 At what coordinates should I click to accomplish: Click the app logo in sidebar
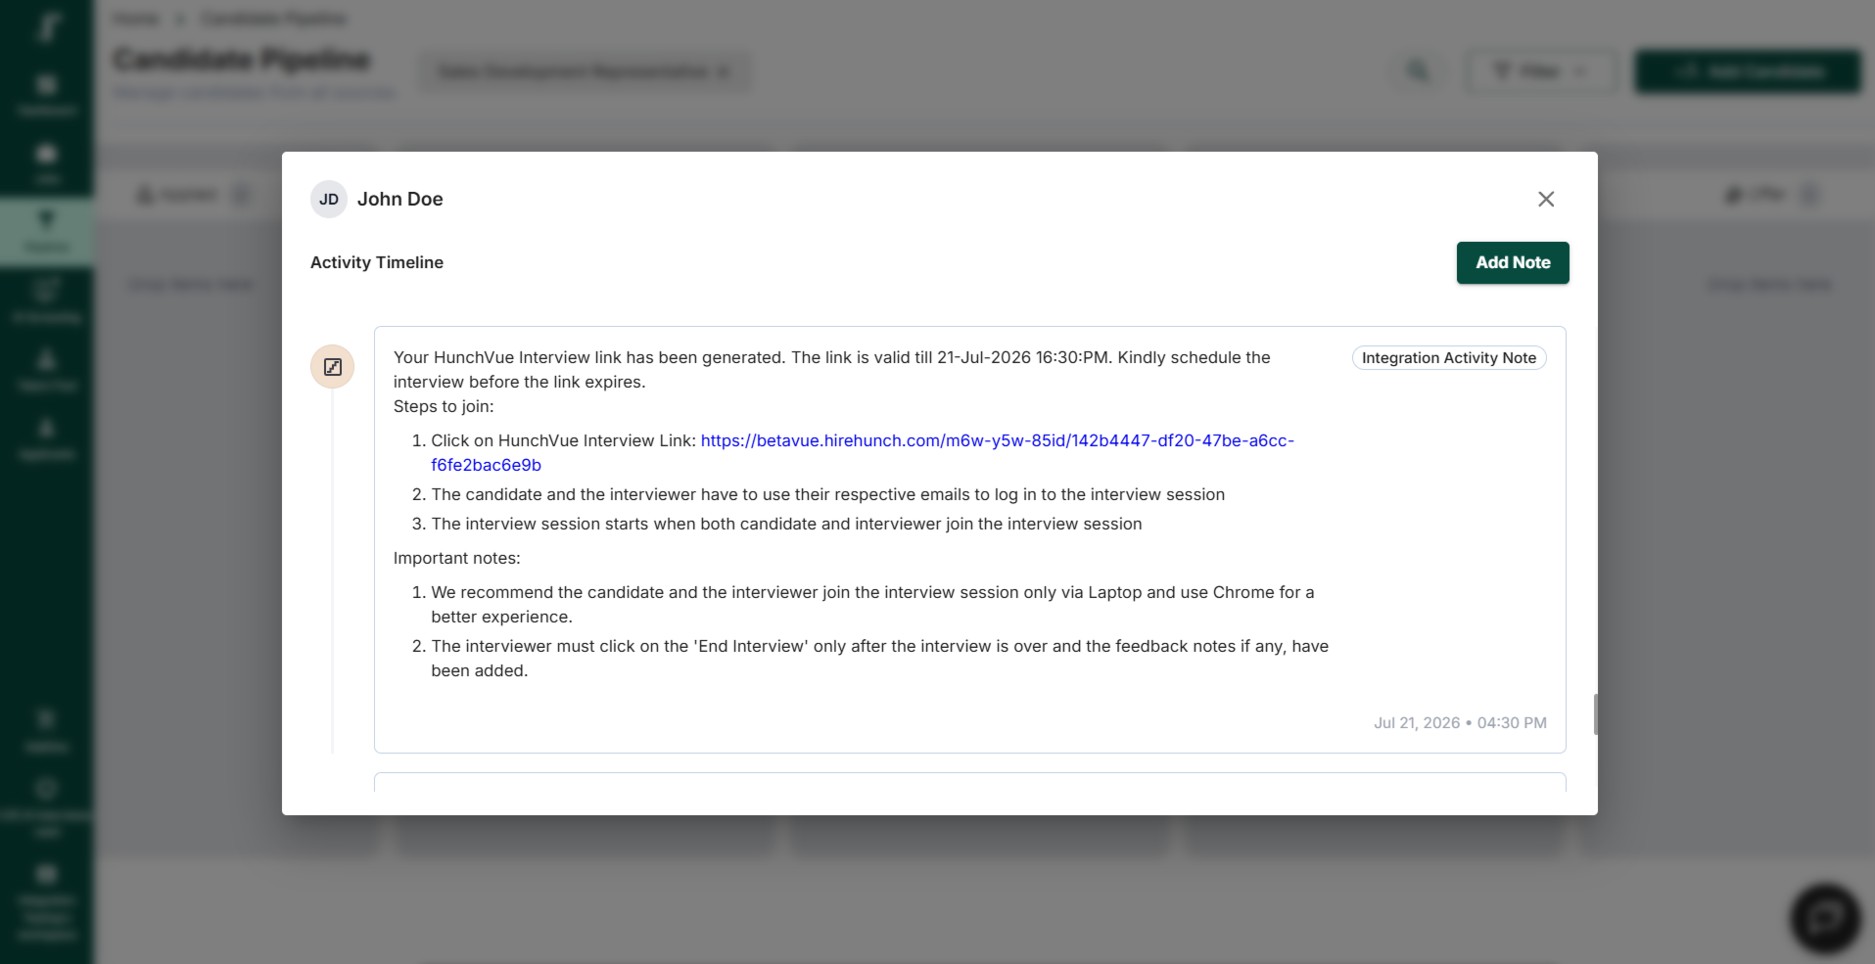[x=47, y=27]
